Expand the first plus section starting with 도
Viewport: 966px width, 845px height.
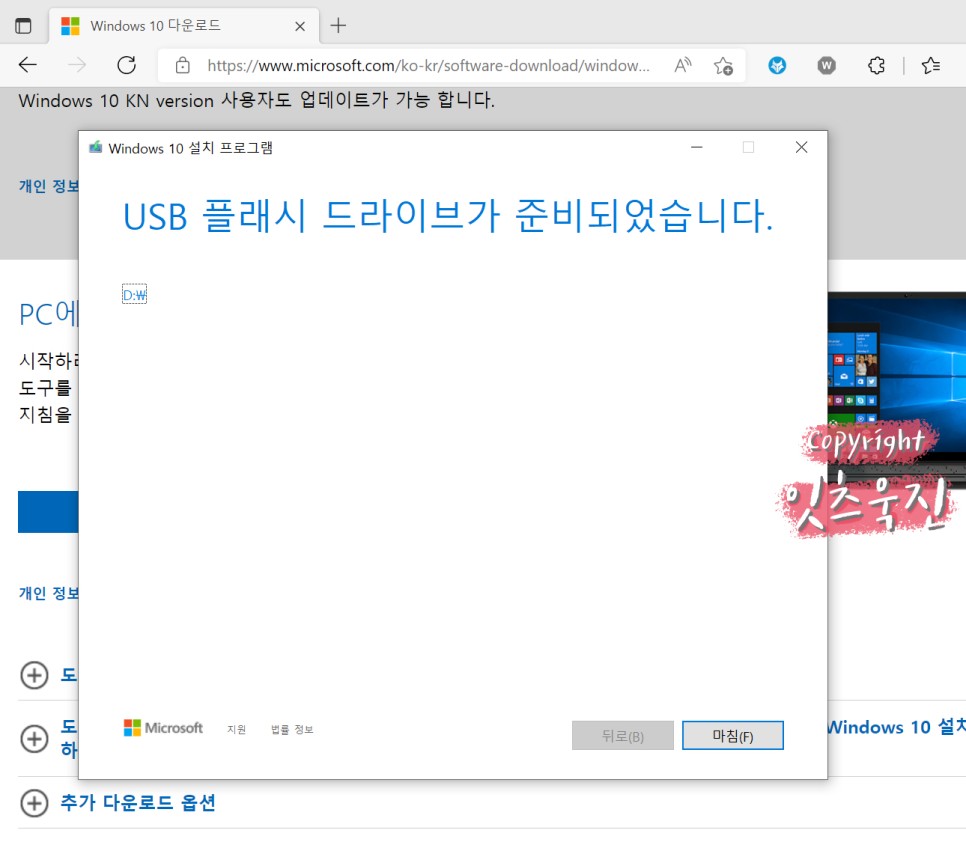(34, 675)
